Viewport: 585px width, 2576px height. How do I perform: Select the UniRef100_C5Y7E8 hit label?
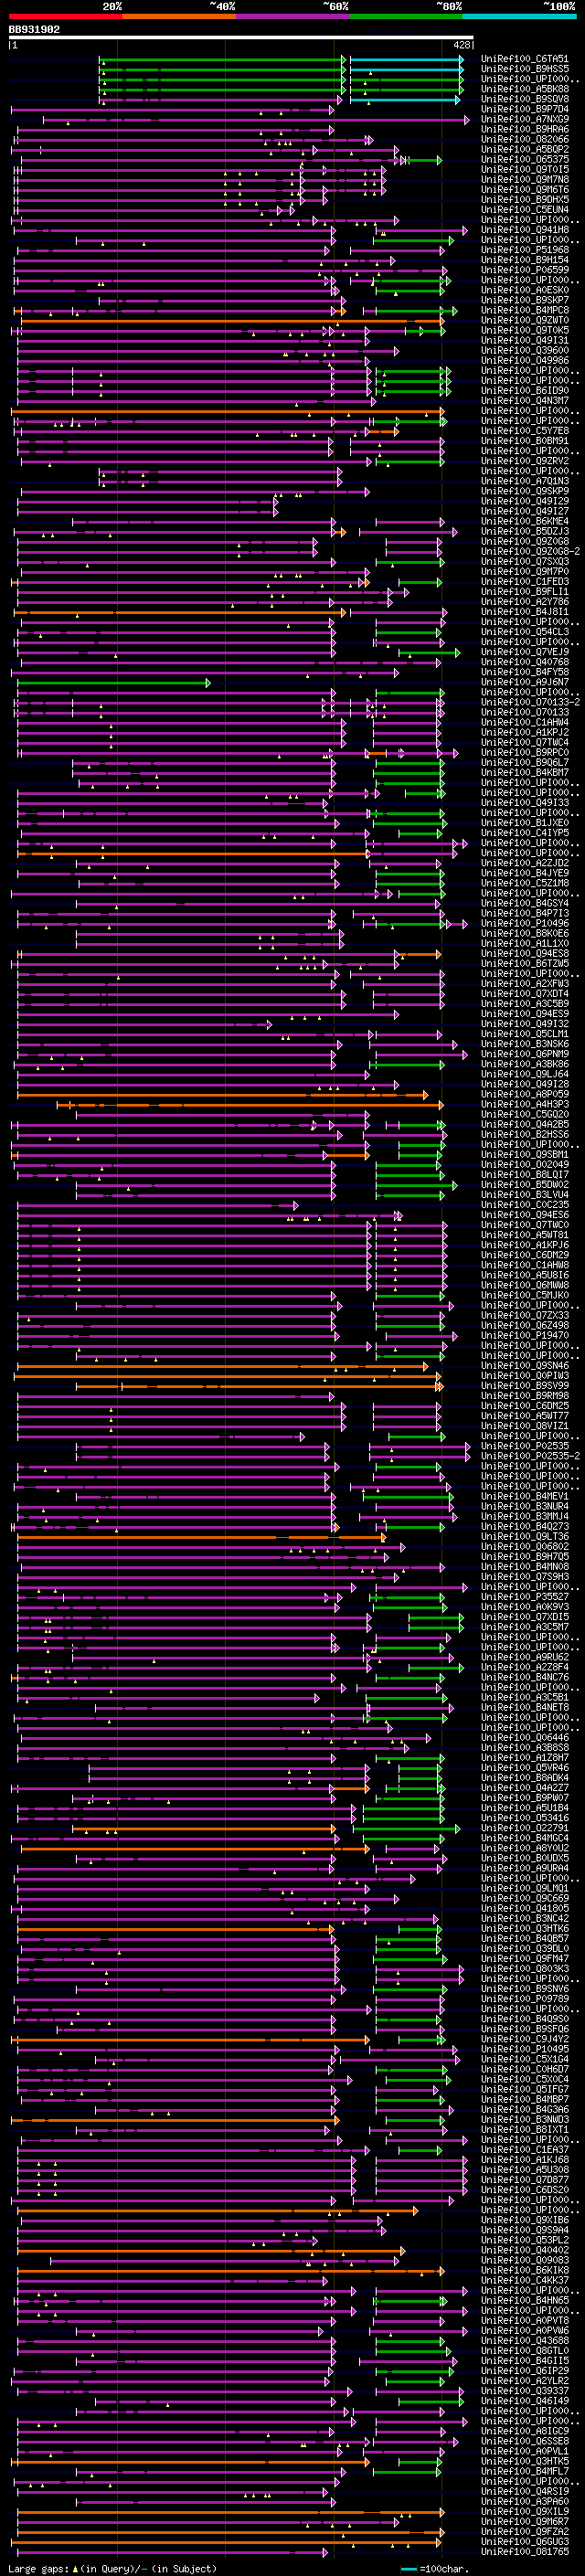[x=525, y=431]
